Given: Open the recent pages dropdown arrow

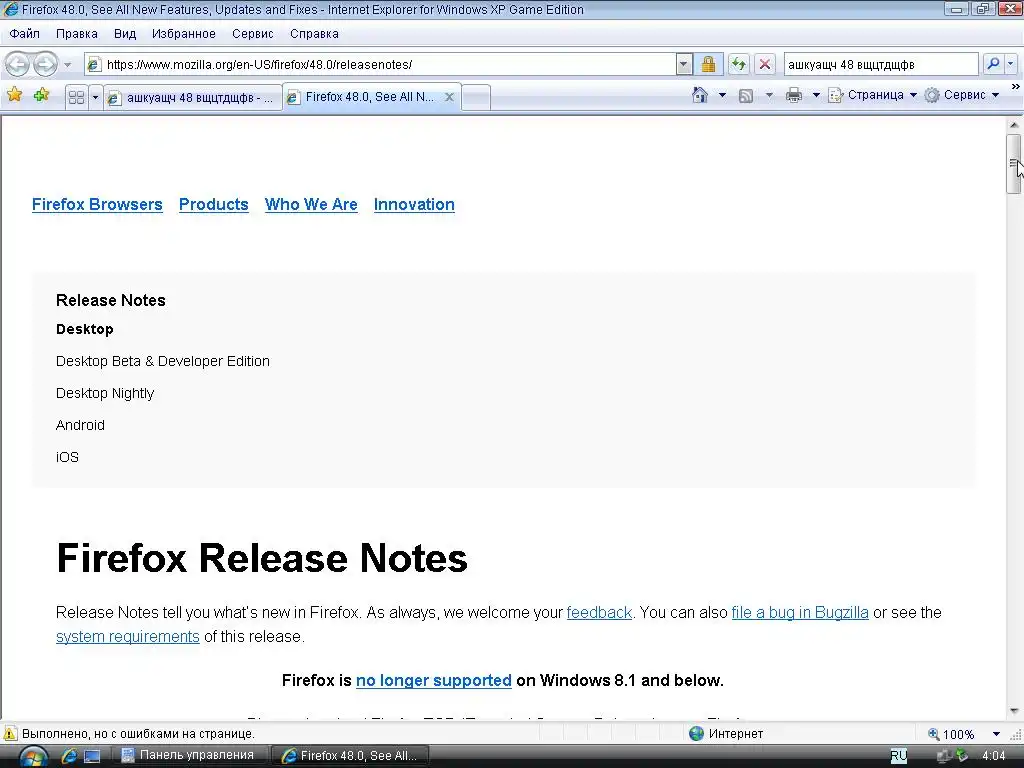Looking at the screenshot, I should point(67,65).
